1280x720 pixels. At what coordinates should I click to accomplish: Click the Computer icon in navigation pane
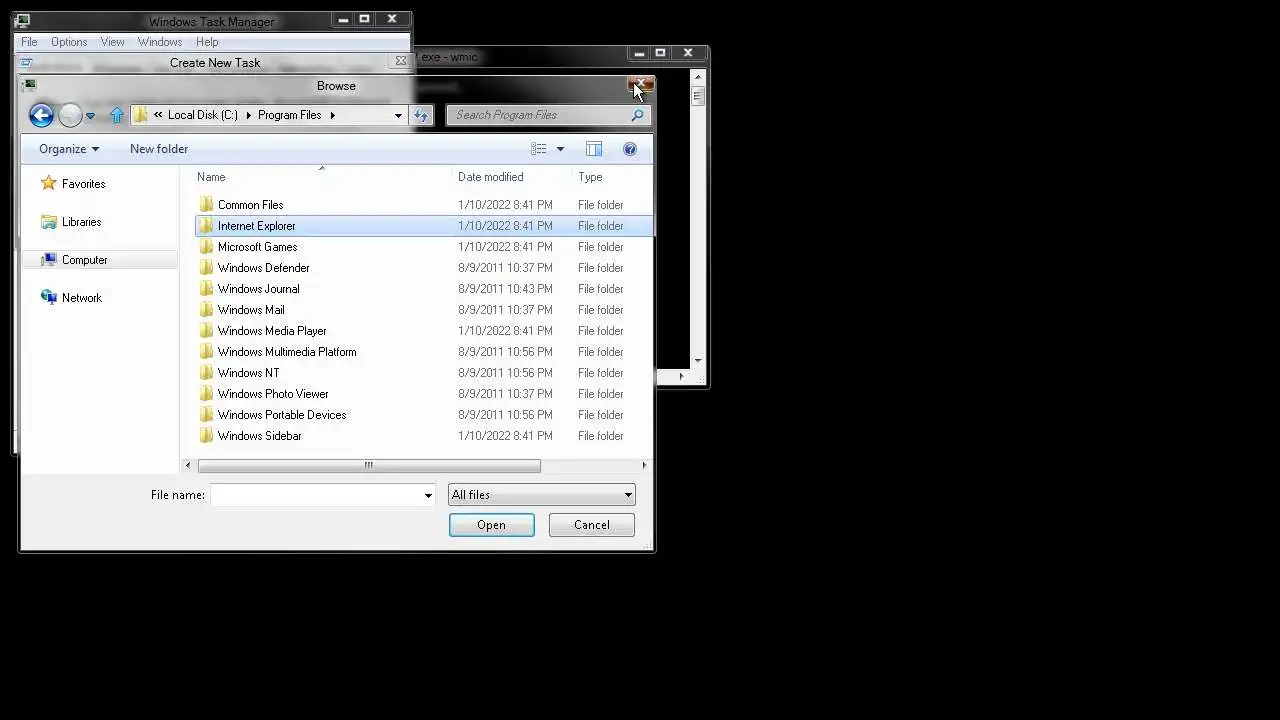tap(48, 259)
